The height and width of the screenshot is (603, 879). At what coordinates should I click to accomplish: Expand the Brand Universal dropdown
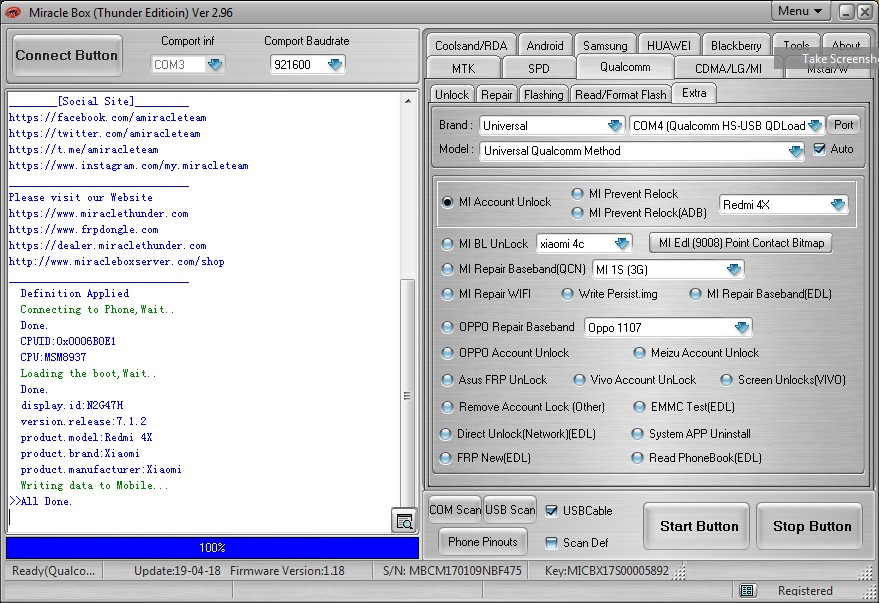[615, 126]
